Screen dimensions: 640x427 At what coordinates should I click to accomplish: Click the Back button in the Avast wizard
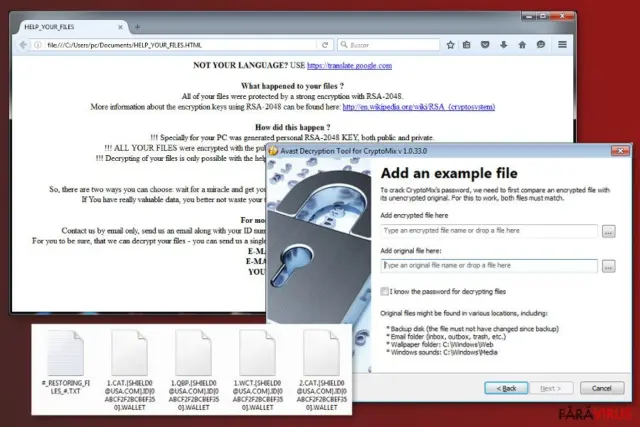(x=506, y=388)
